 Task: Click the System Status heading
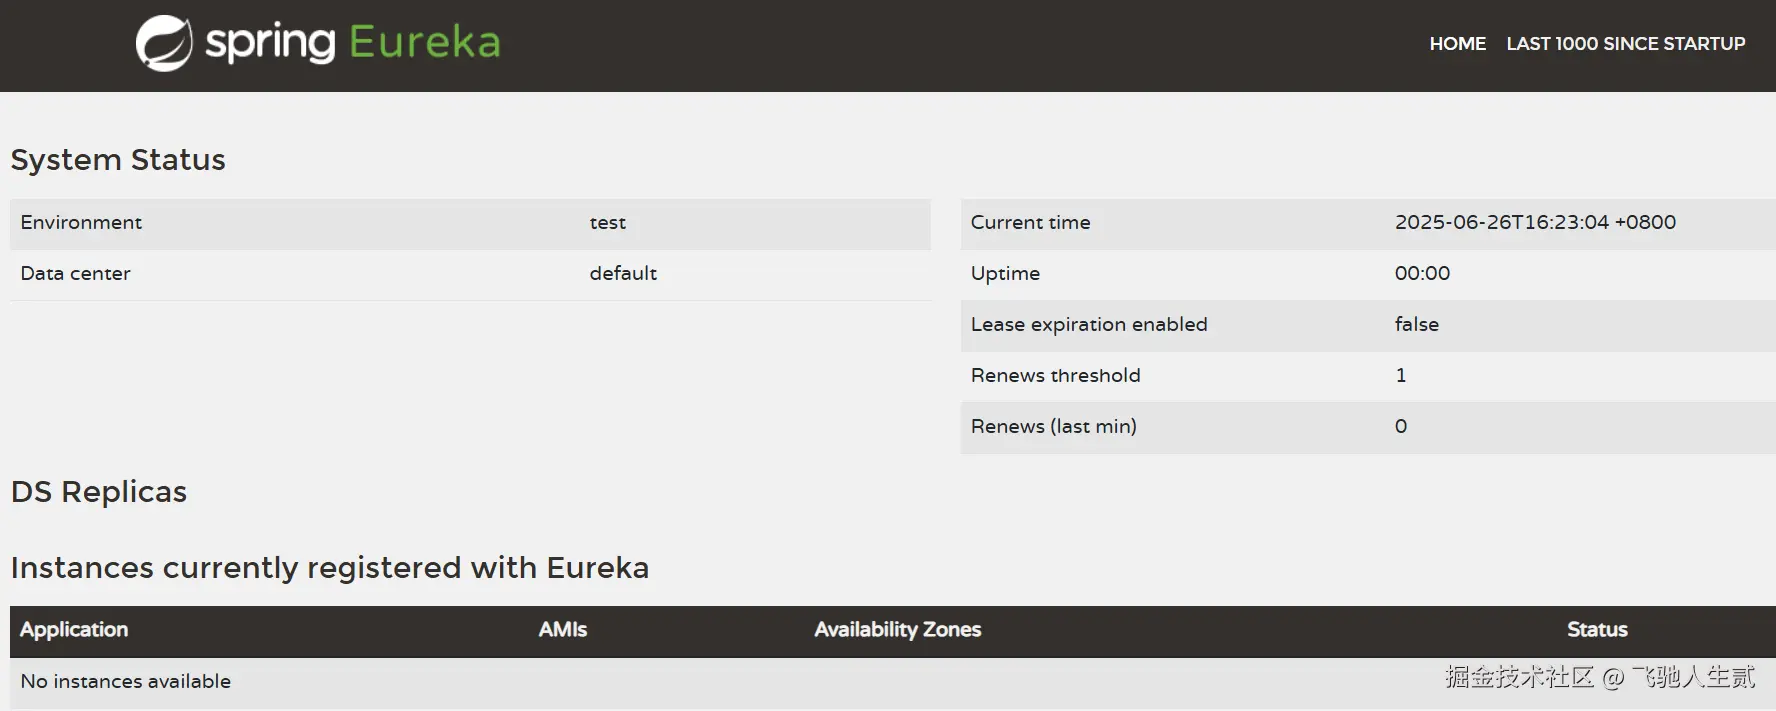[118, 160]
